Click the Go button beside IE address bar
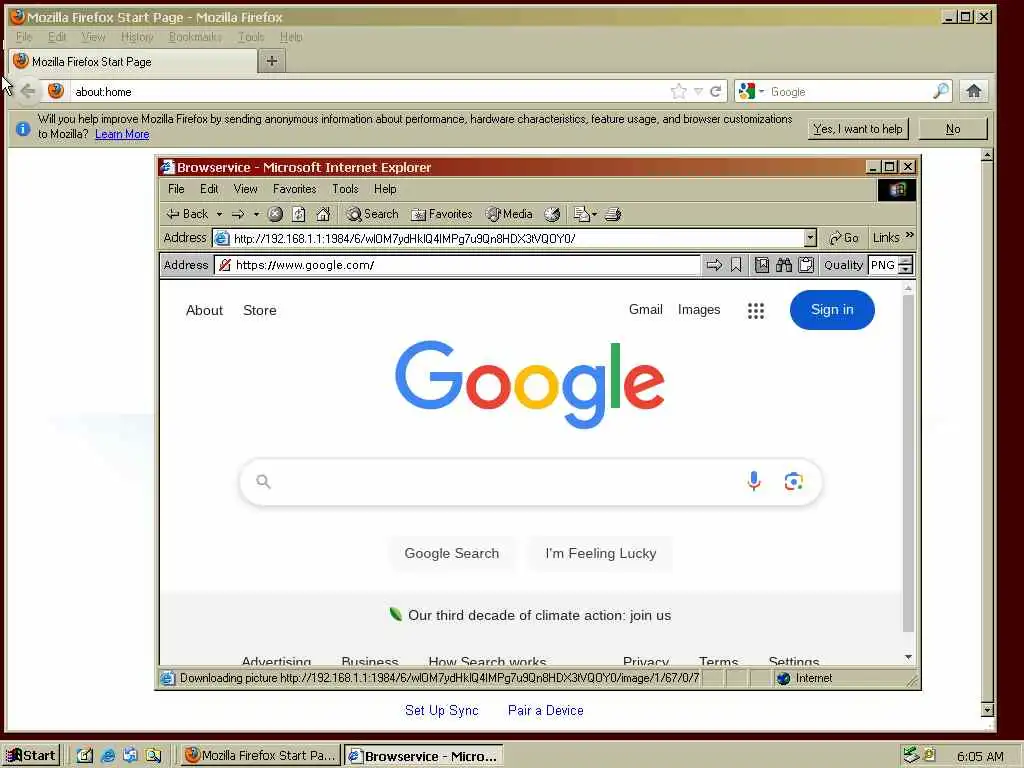The width and height of the screenshot is (1024, 768). click(844, 238)
